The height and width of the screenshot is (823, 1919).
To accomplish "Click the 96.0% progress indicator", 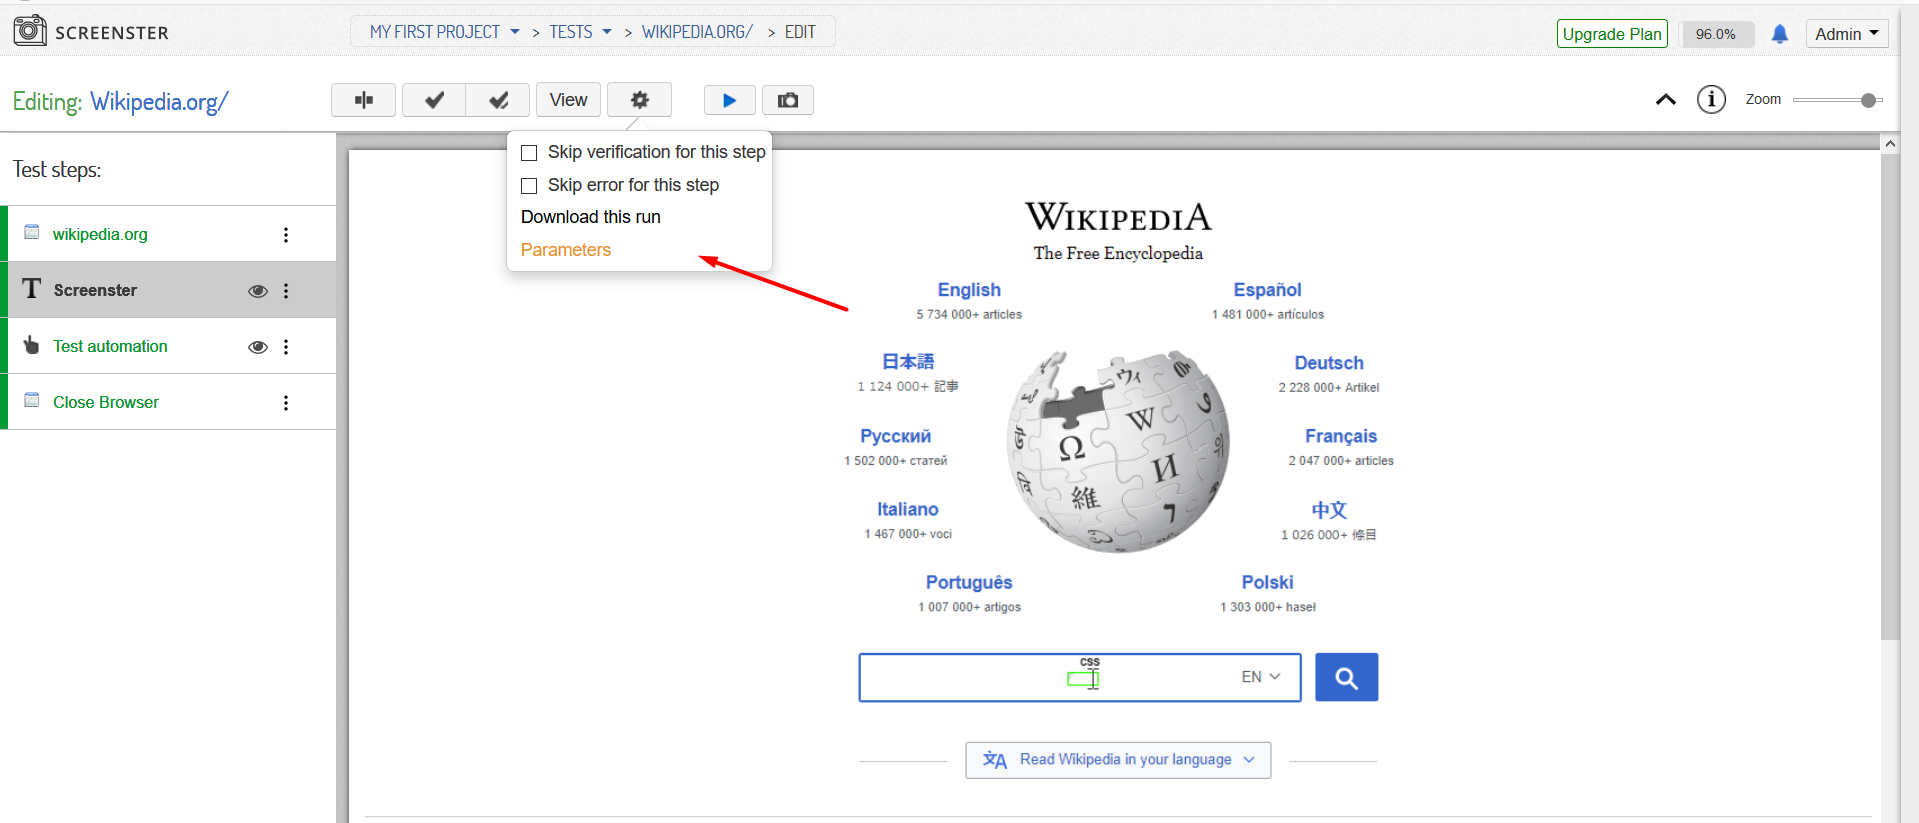I will [1717, 34].
